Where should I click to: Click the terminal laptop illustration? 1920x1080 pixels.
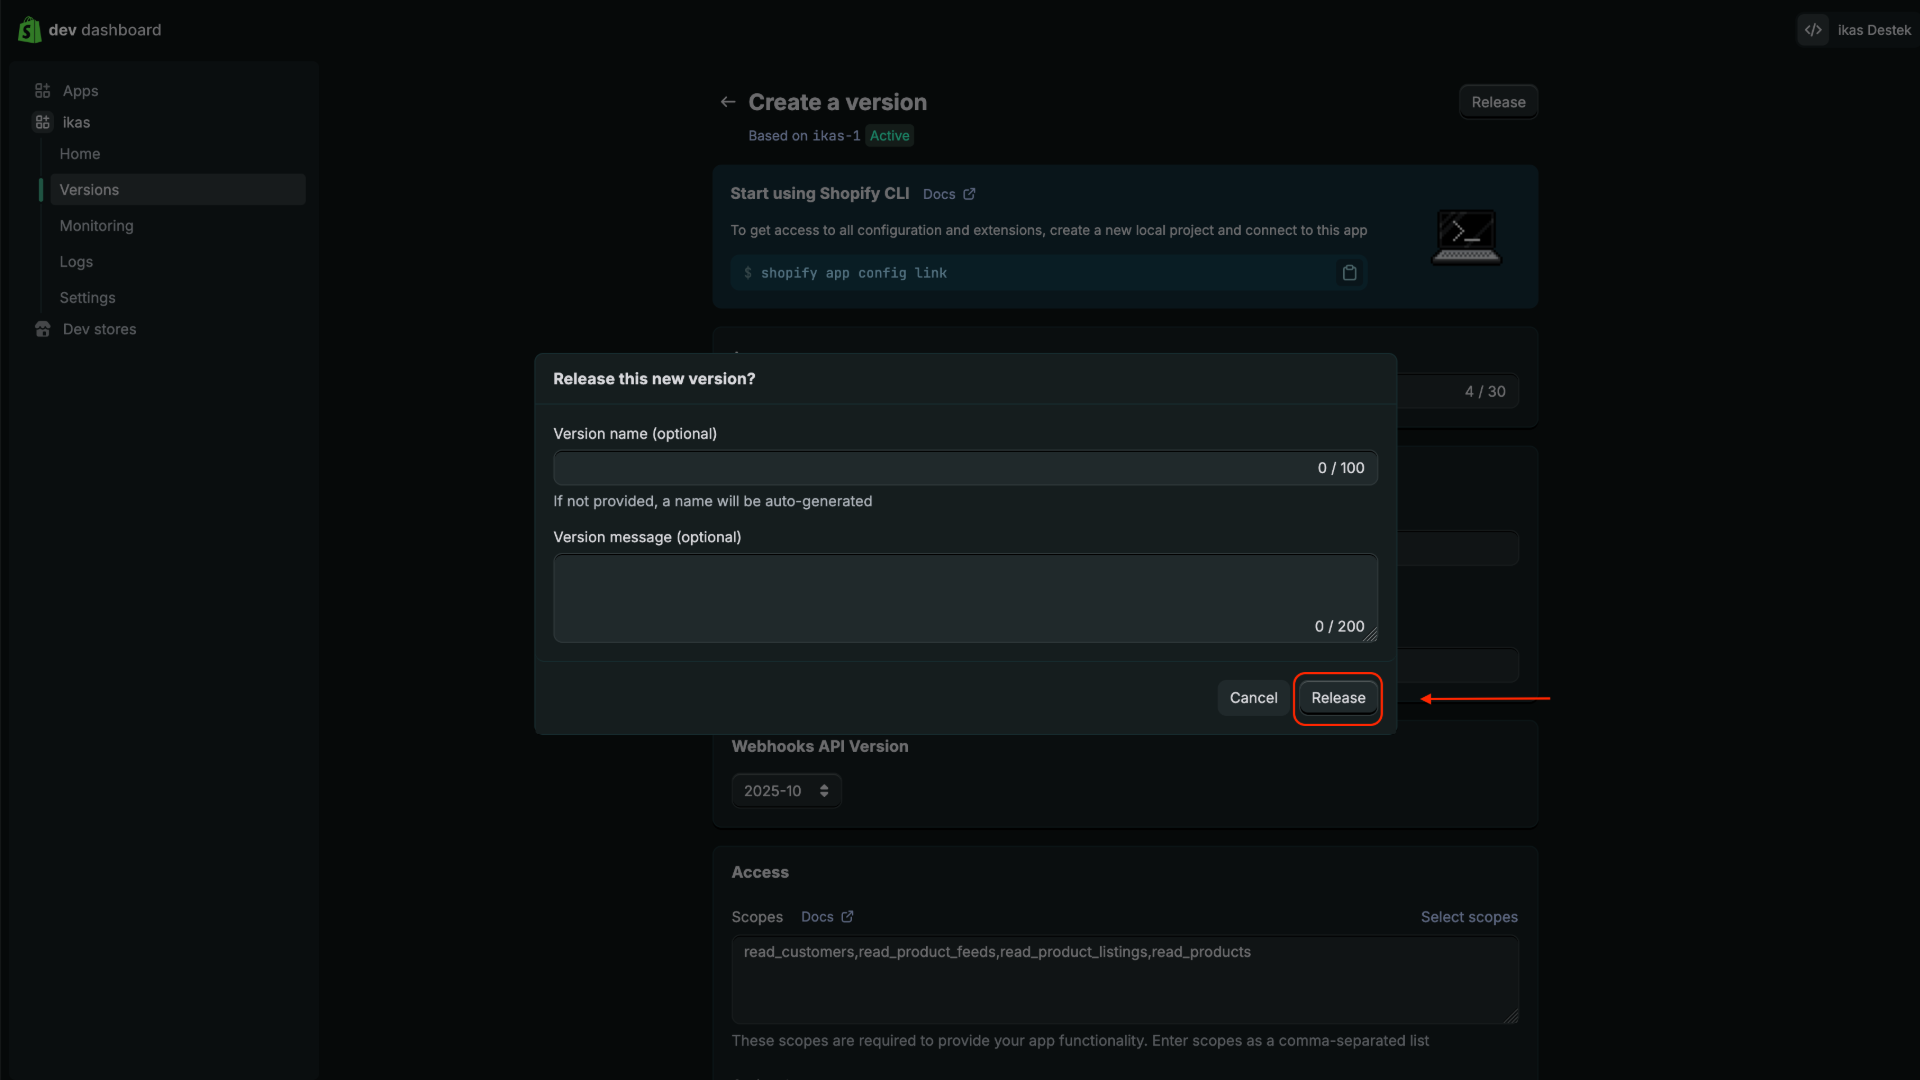coord(1466,236)
